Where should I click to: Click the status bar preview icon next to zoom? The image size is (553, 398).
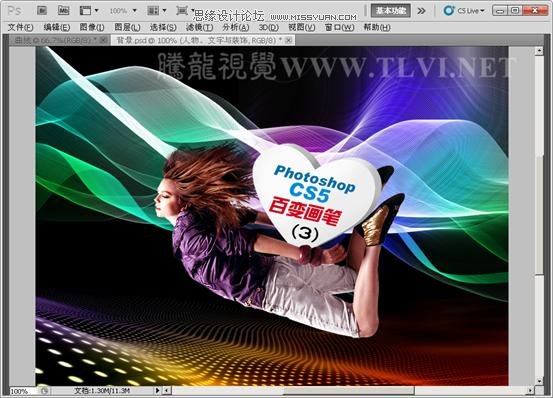click(44, 391)
